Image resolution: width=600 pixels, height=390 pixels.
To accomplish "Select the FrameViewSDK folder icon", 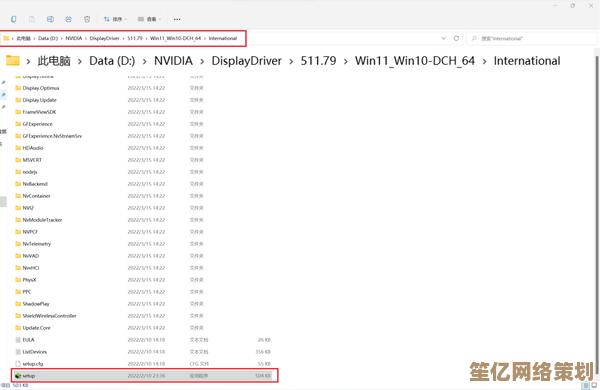I will pyautogui.click(x=18, y=112).
